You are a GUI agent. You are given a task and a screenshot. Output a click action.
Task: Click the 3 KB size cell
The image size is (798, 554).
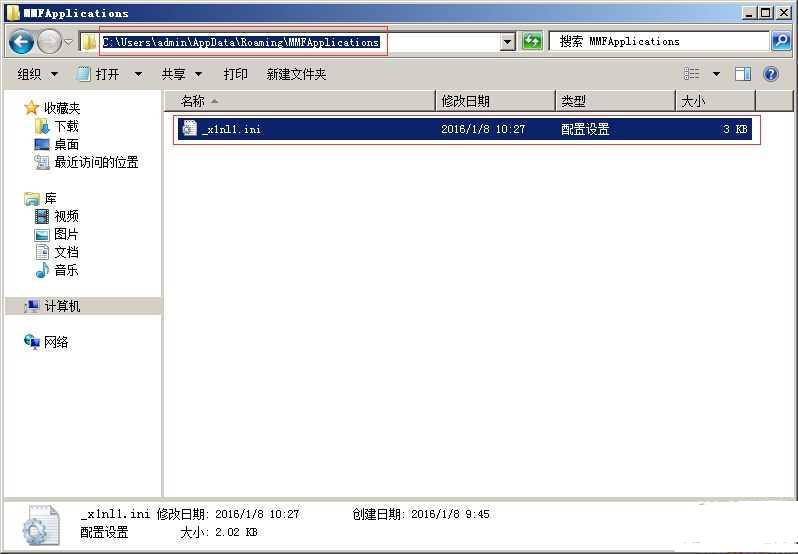pos(735,129)
